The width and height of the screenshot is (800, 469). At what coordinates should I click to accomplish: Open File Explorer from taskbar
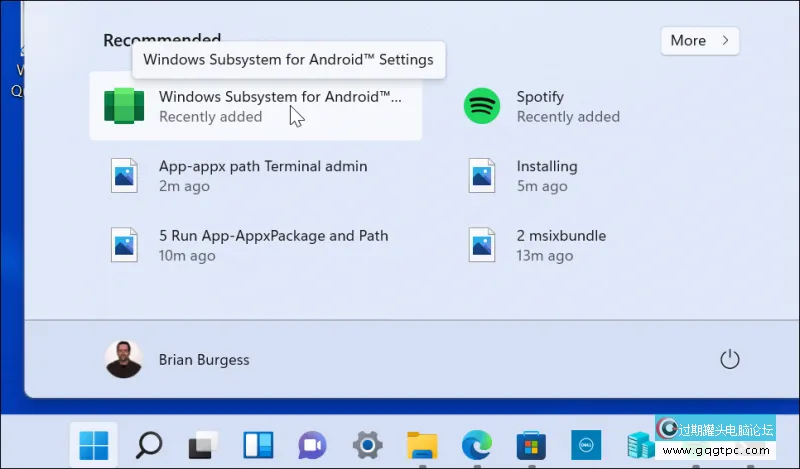click(x=422, y=444)
